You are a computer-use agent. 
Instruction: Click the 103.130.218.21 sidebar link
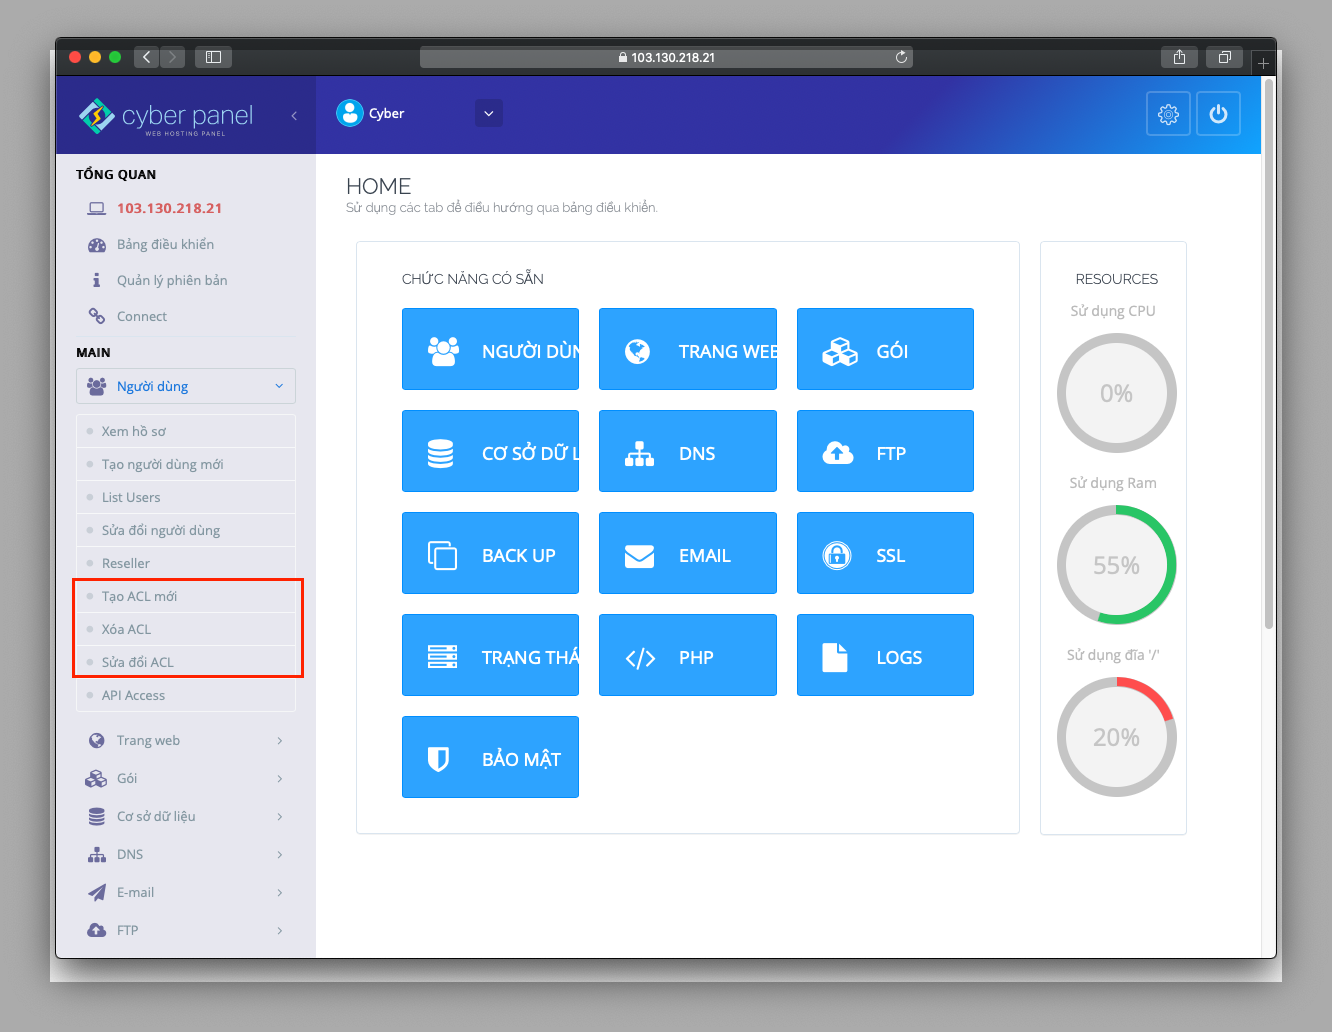point(169,208)
